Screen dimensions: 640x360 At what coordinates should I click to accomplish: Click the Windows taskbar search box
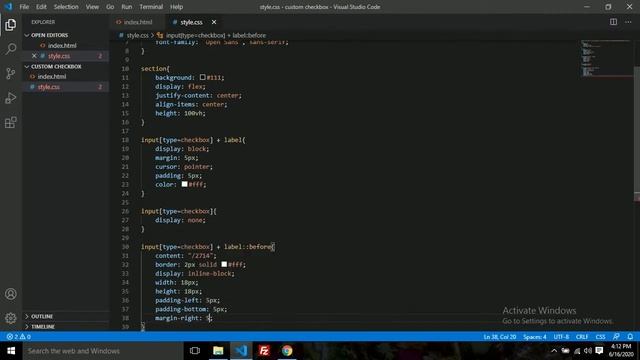point(102,351)
